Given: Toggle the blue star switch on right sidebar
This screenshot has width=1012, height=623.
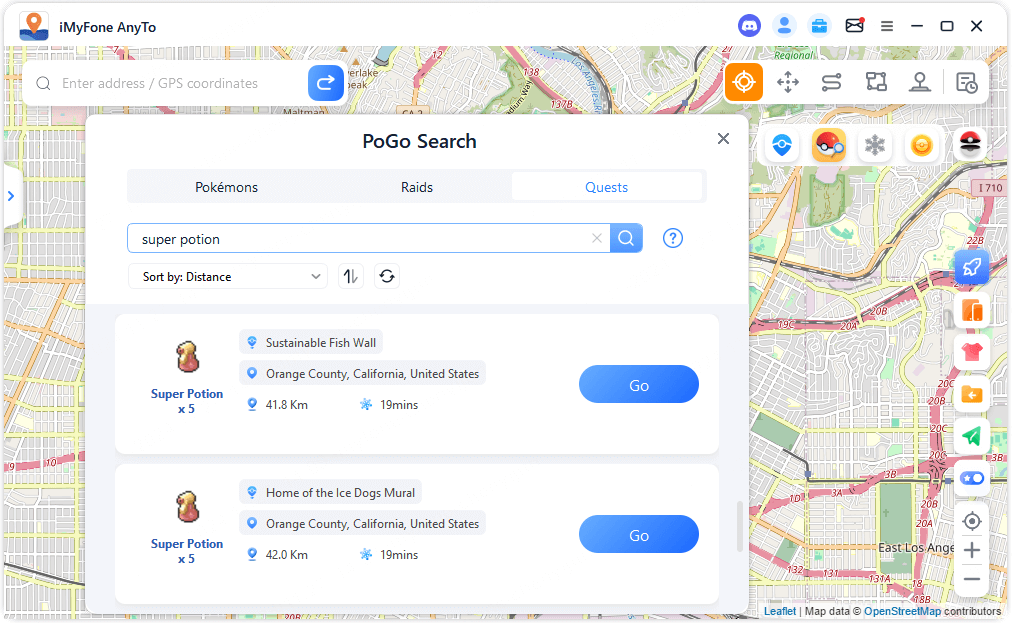Looking at the screenshot, I should point(971,479).
